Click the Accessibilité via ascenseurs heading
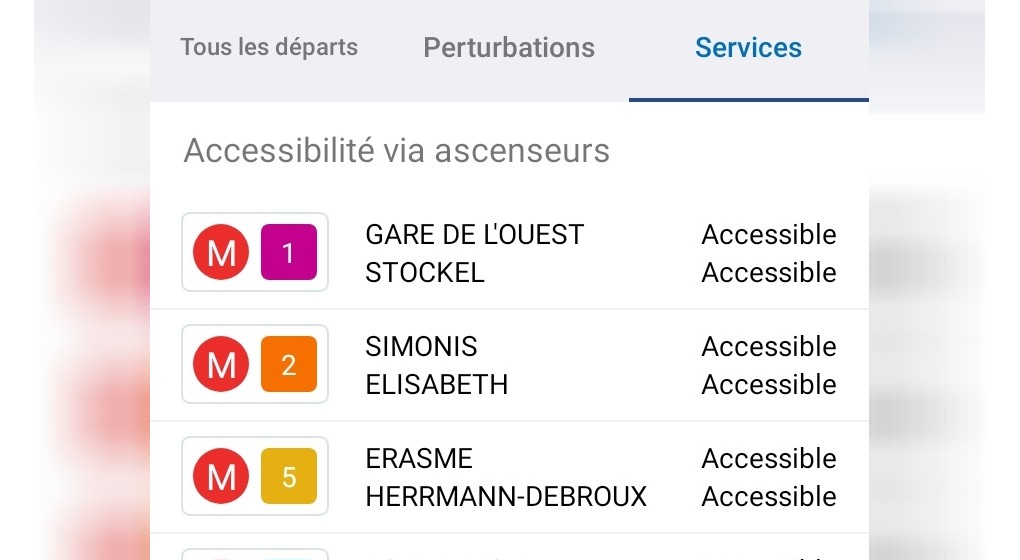Screen dimensions: 1020x560 pyautogui.click(x=397, y=151)
